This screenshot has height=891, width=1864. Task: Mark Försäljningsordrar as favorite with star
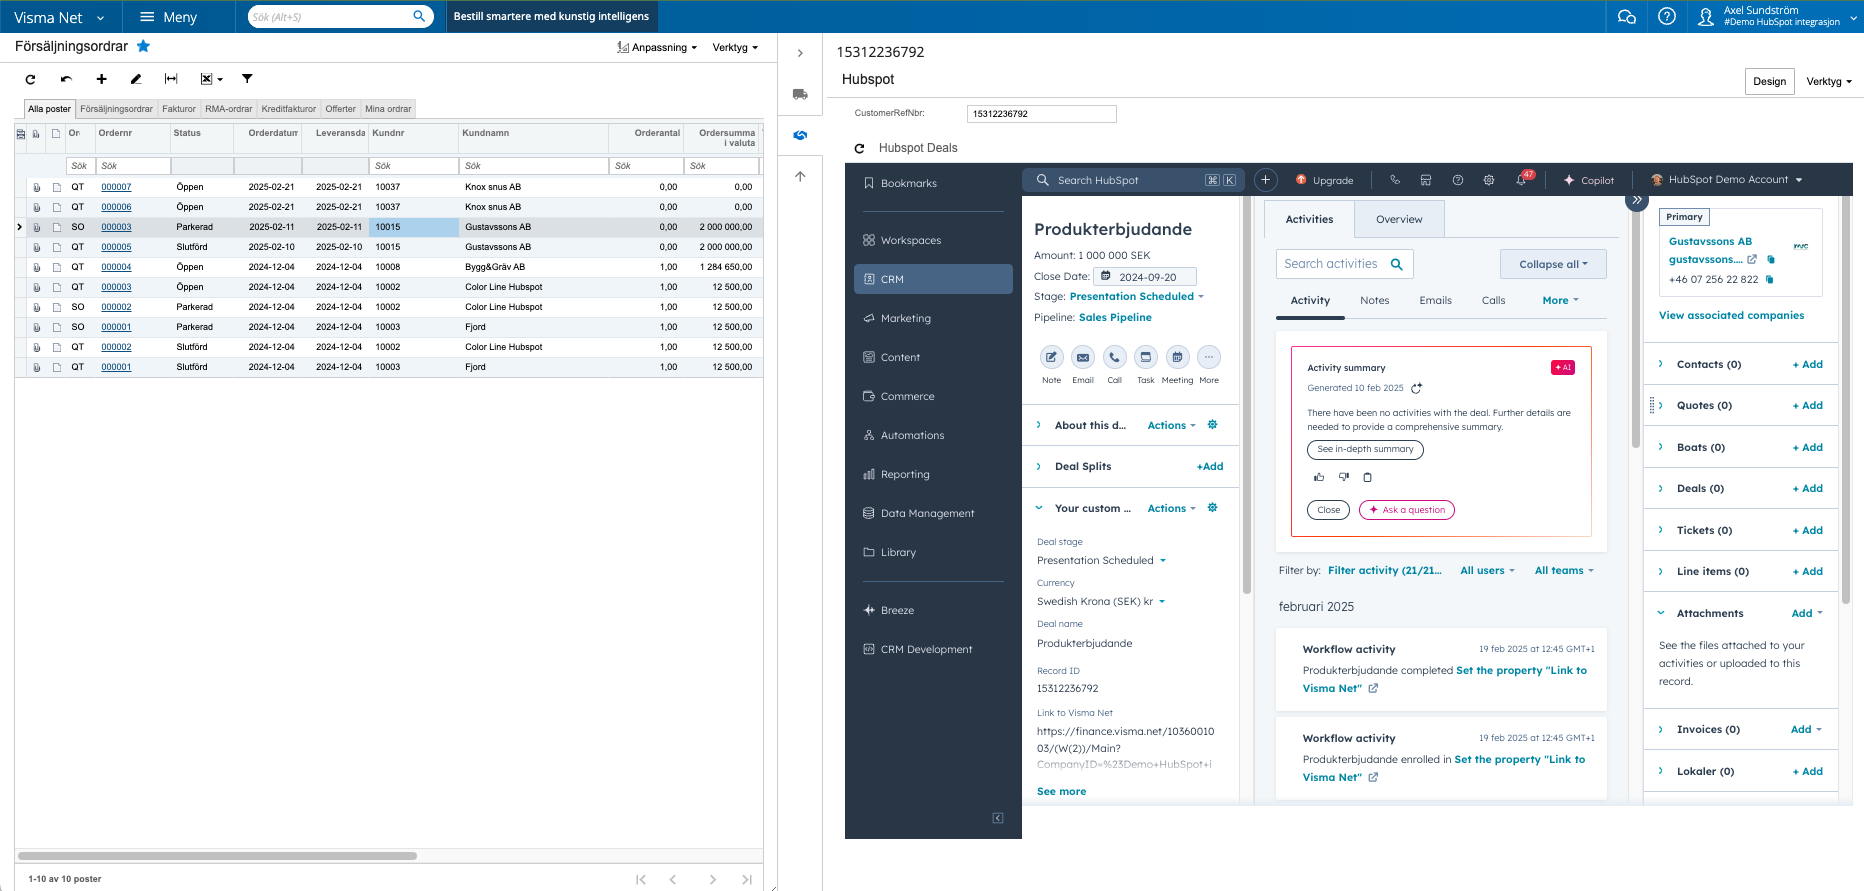tap(143, 46)
